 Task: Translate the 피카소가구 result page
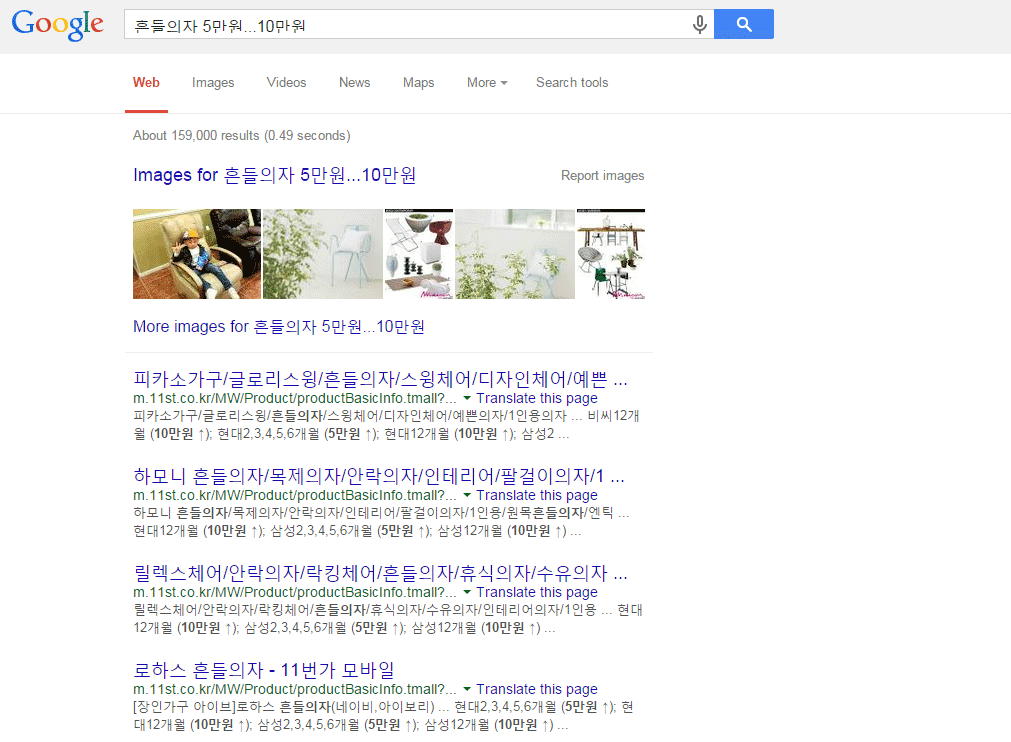click(536, 398)
